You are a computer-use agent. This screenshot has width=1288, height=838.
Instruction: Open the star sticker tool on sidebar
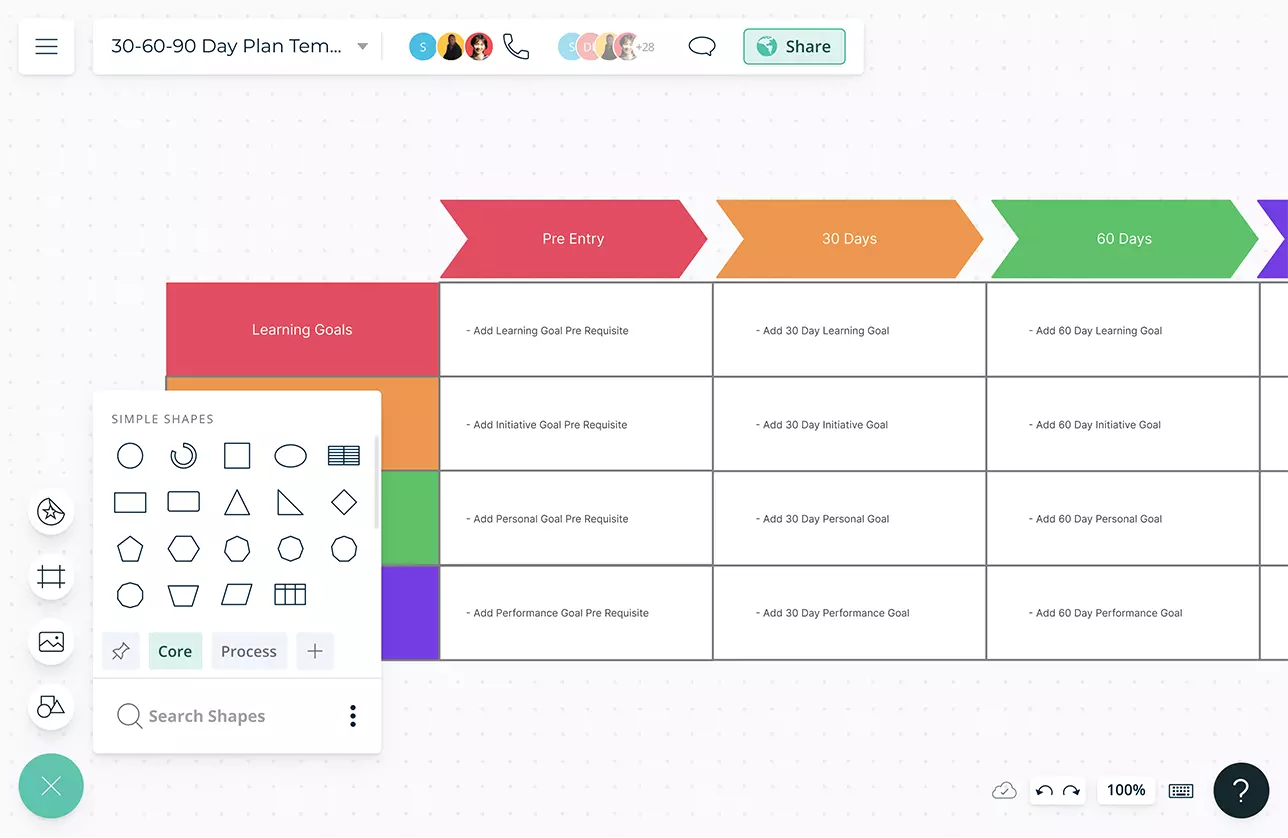click(51, 513)
